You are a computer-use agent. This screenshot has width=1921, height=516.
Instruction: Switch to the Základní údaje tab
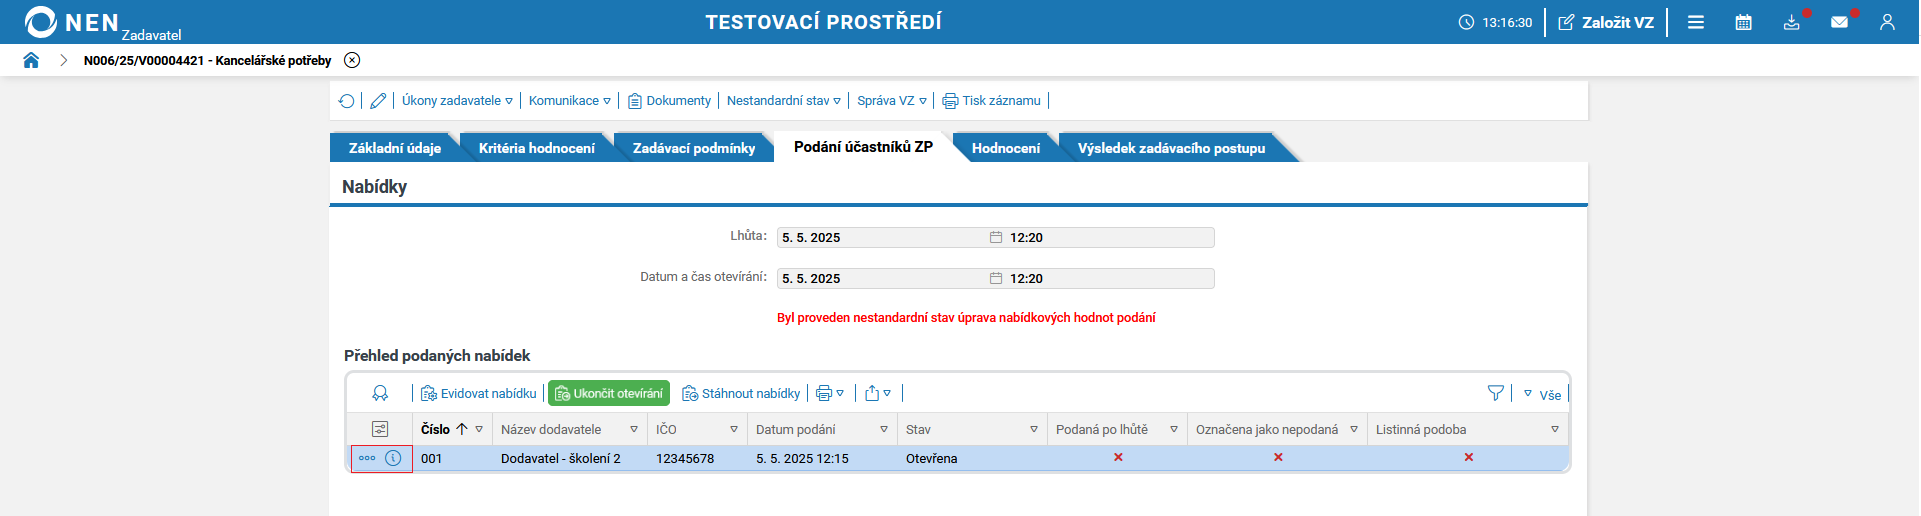pyautogui.click(x=395, y=148)
